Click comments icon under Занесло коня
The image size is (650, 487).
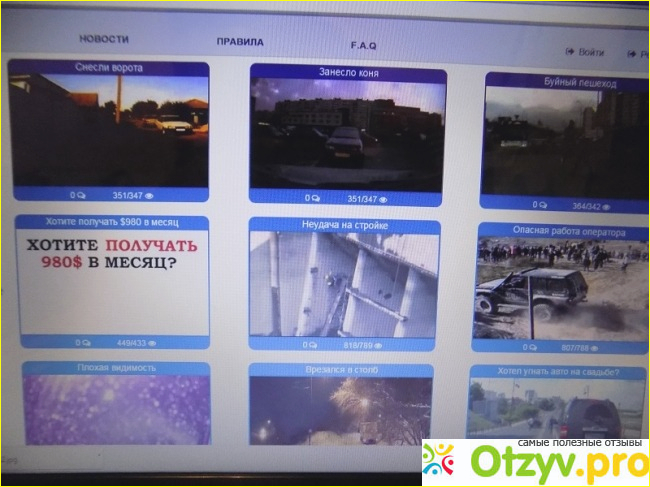[317, 199]
